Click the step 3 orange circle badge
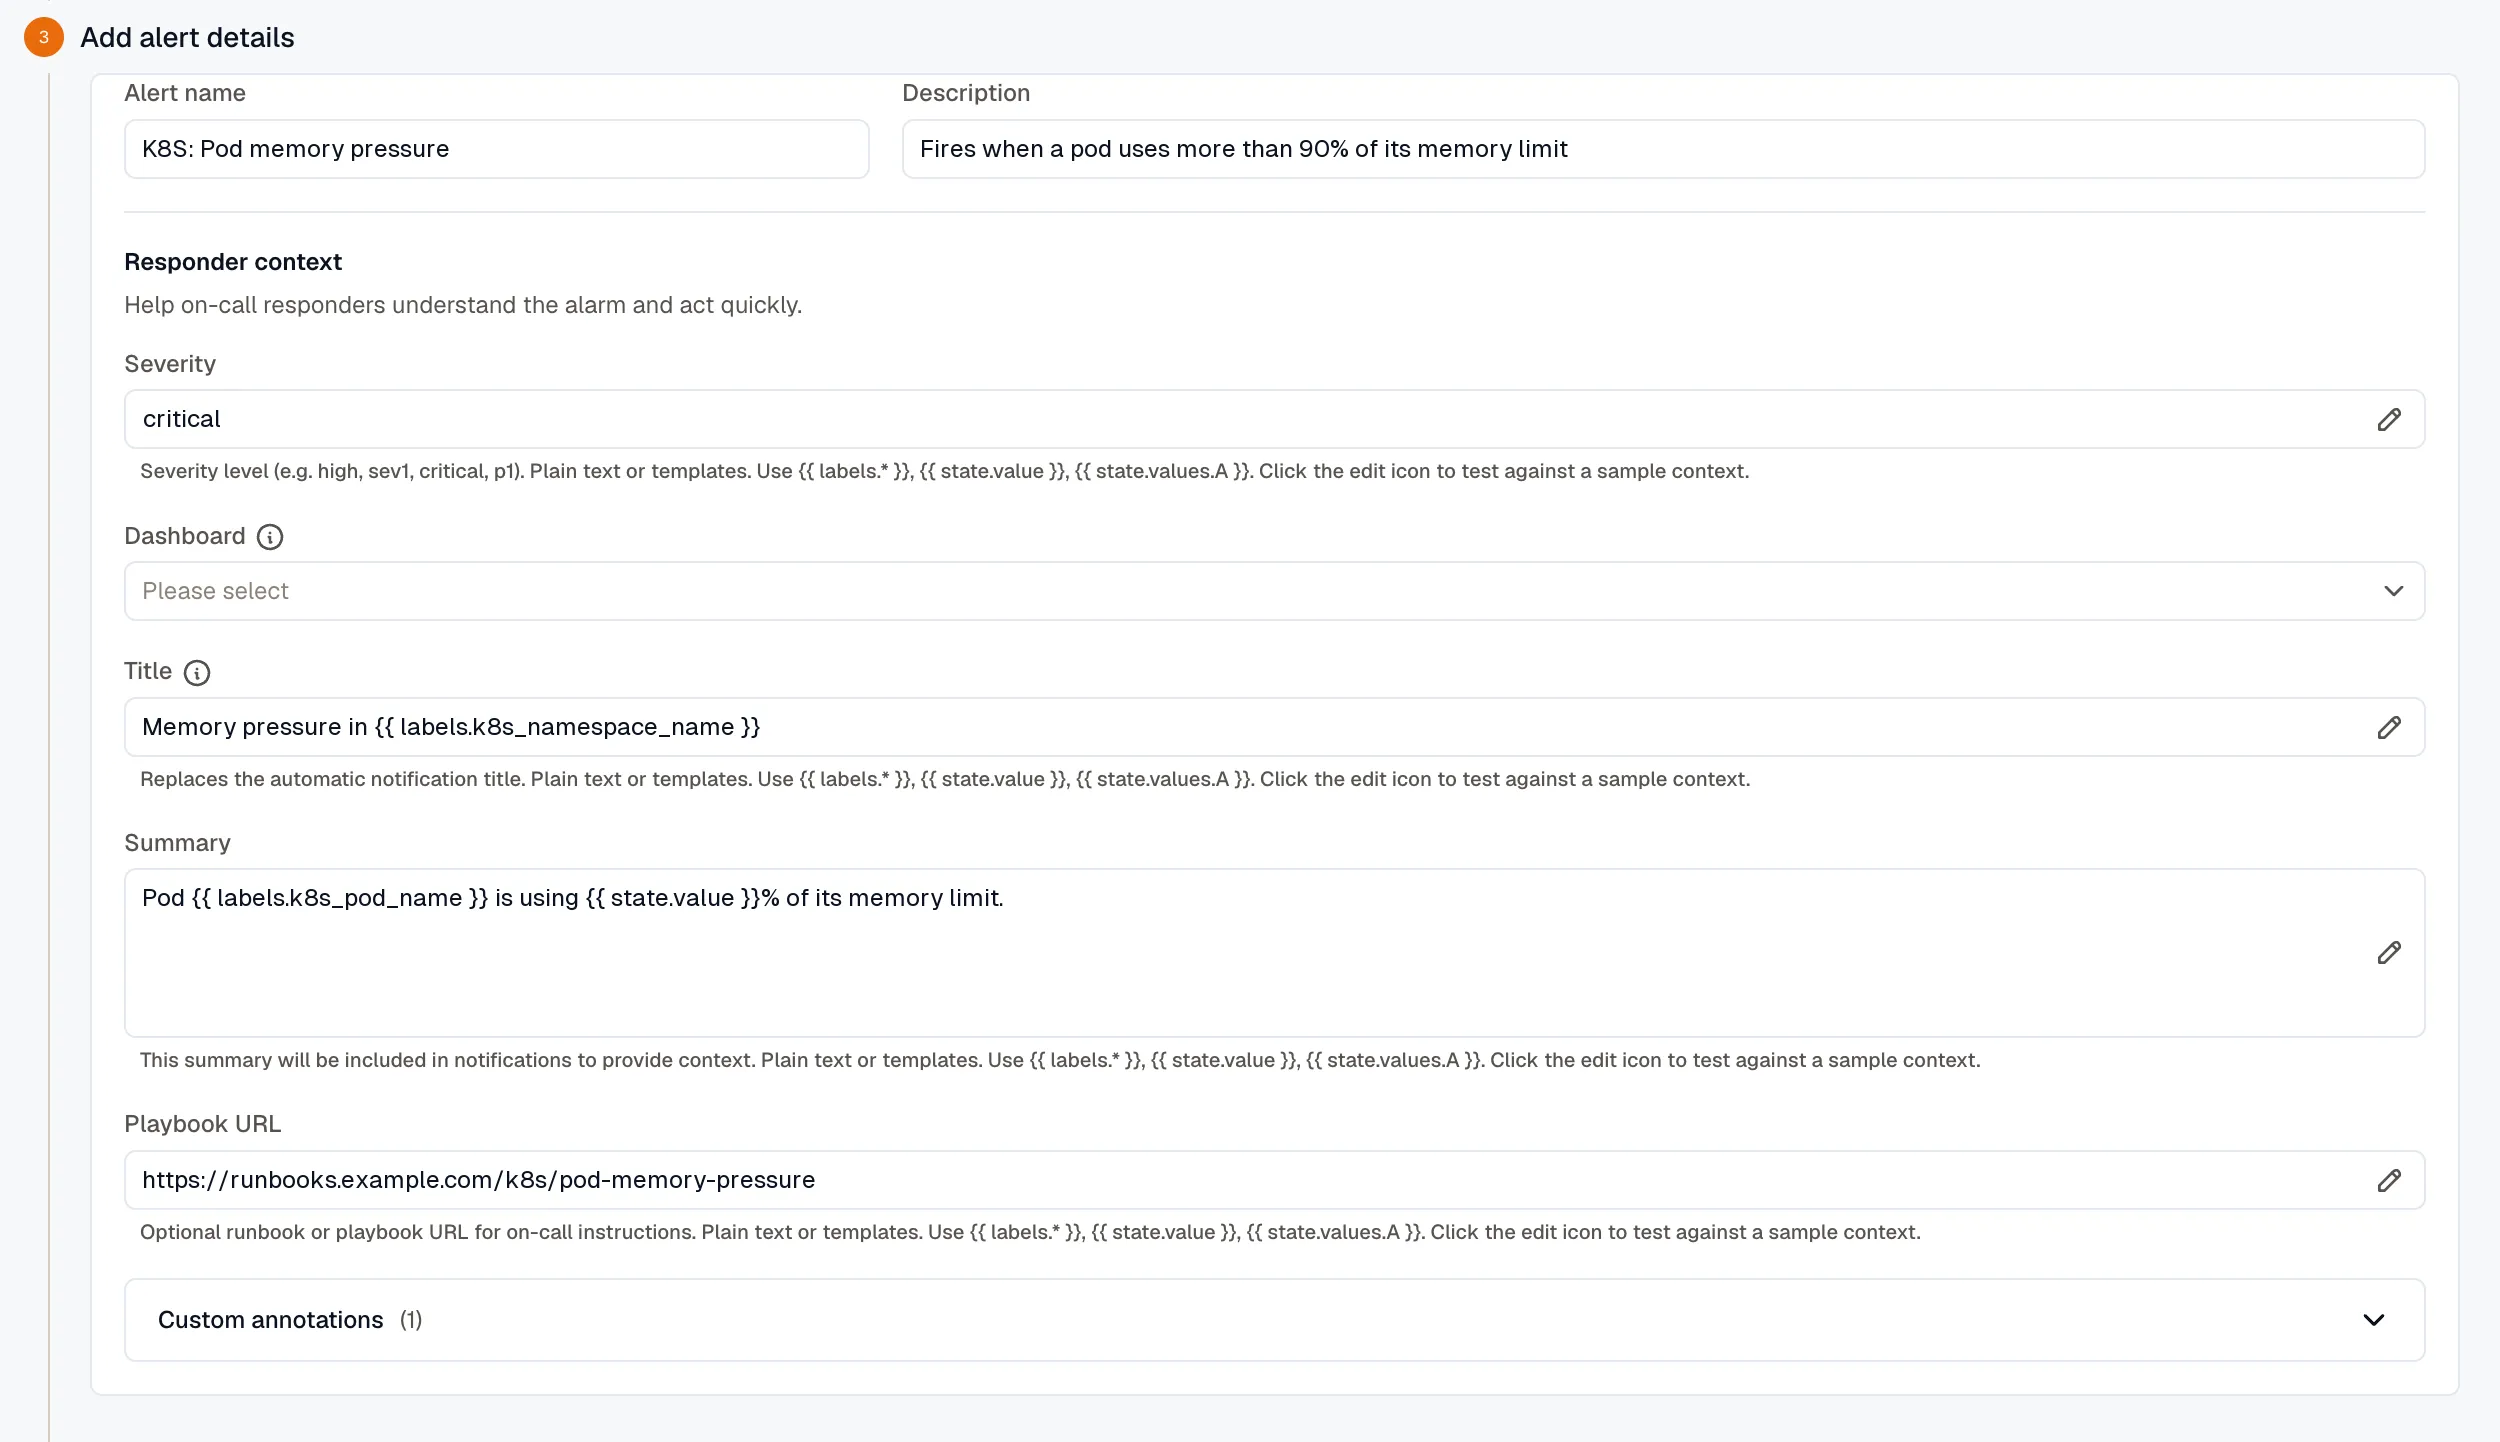2500x1442 pixels. (44, 37)
